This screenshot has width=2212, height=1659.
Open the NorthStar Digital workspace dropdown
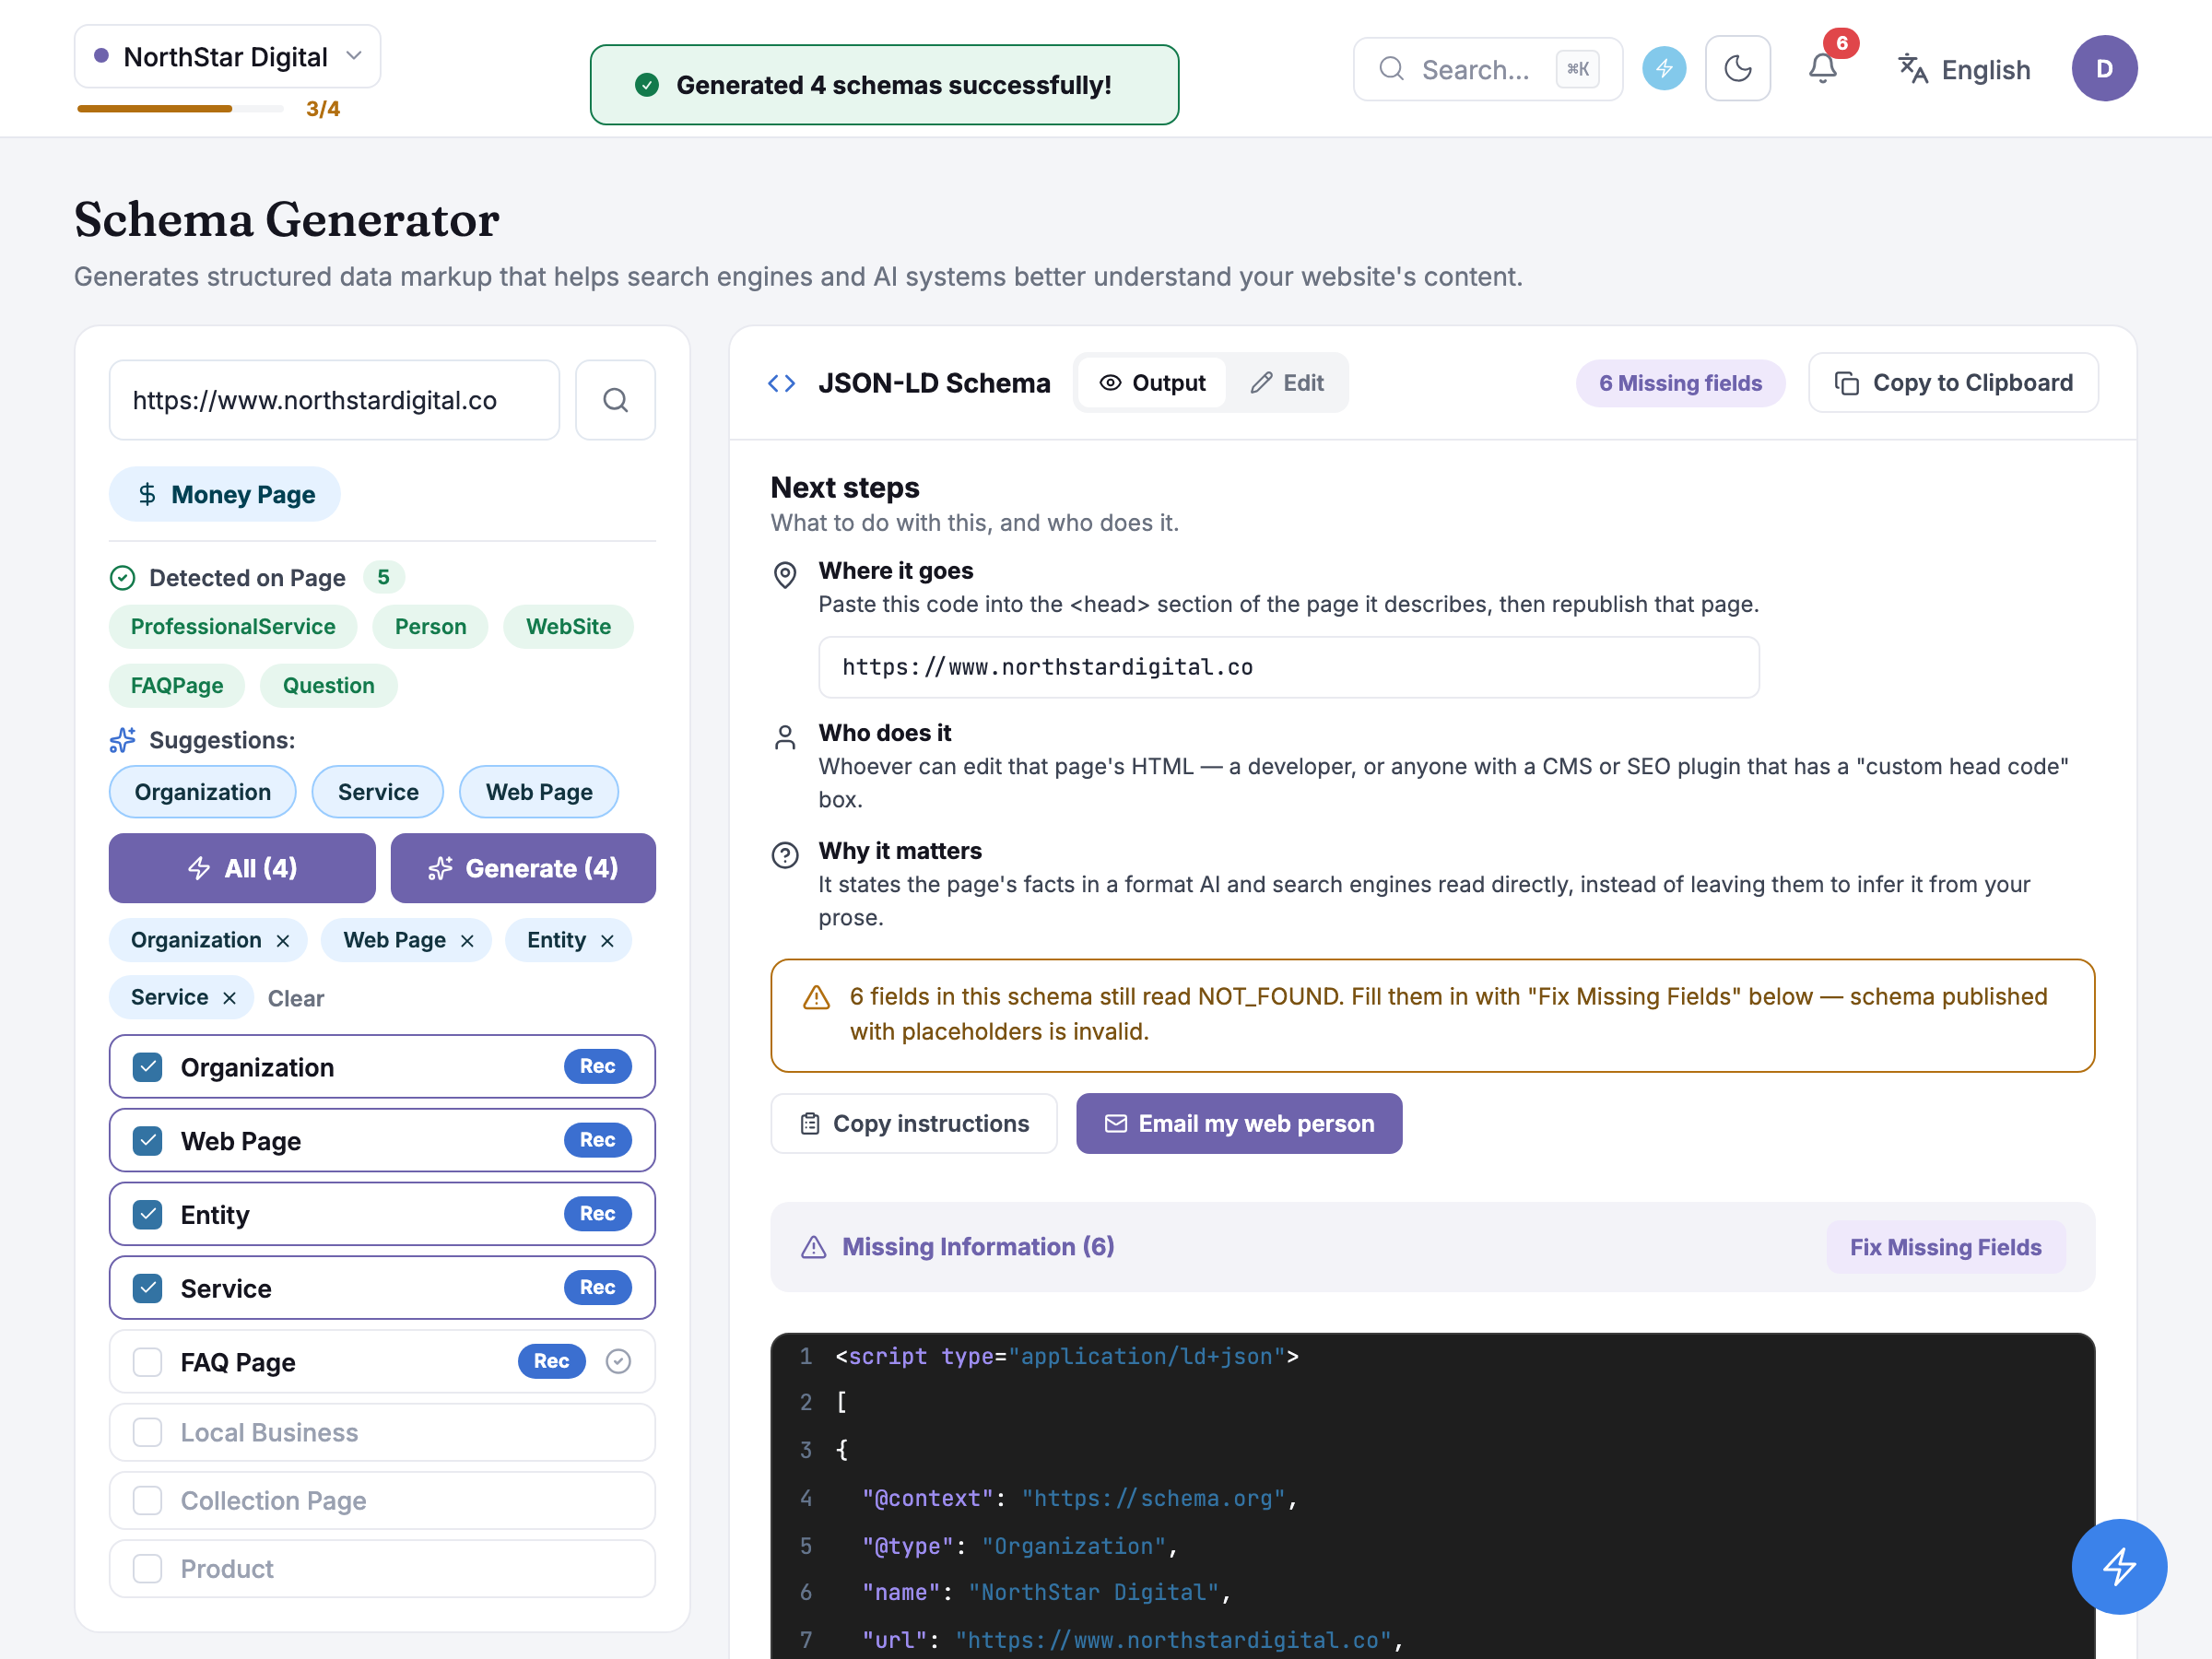(x=228, y=57)
